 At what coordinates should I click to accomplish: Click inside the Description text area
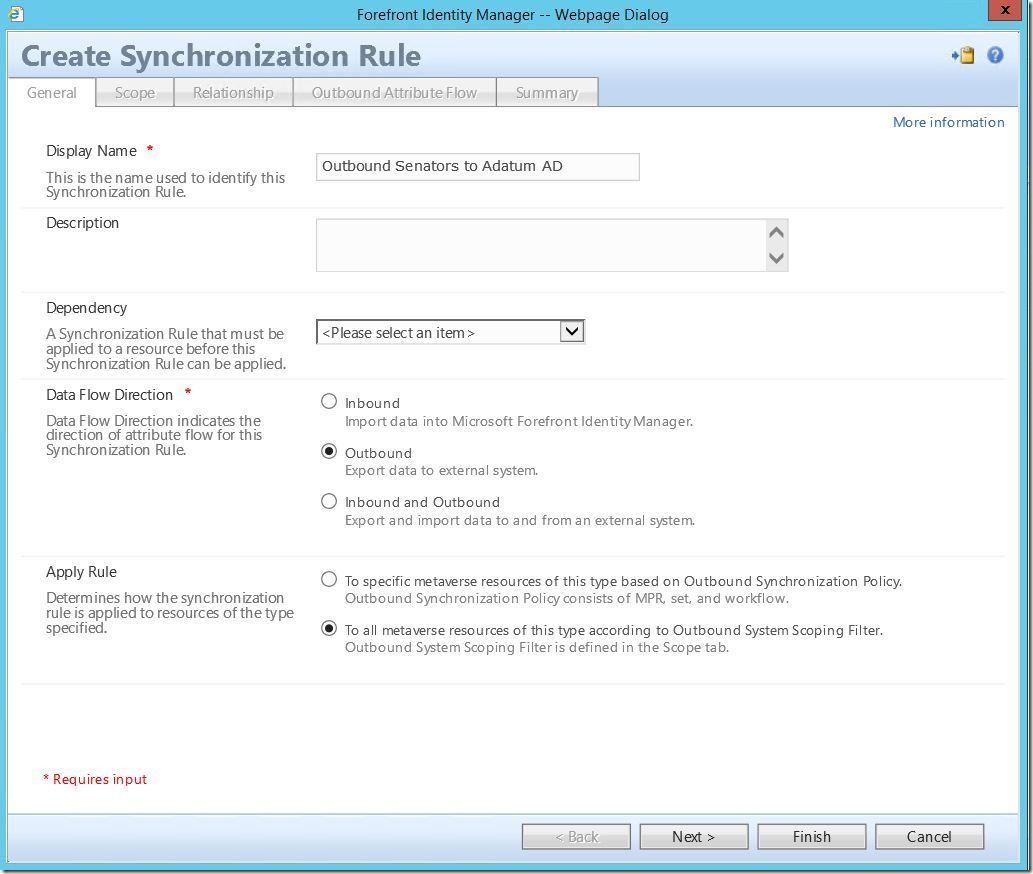point(540,245)
